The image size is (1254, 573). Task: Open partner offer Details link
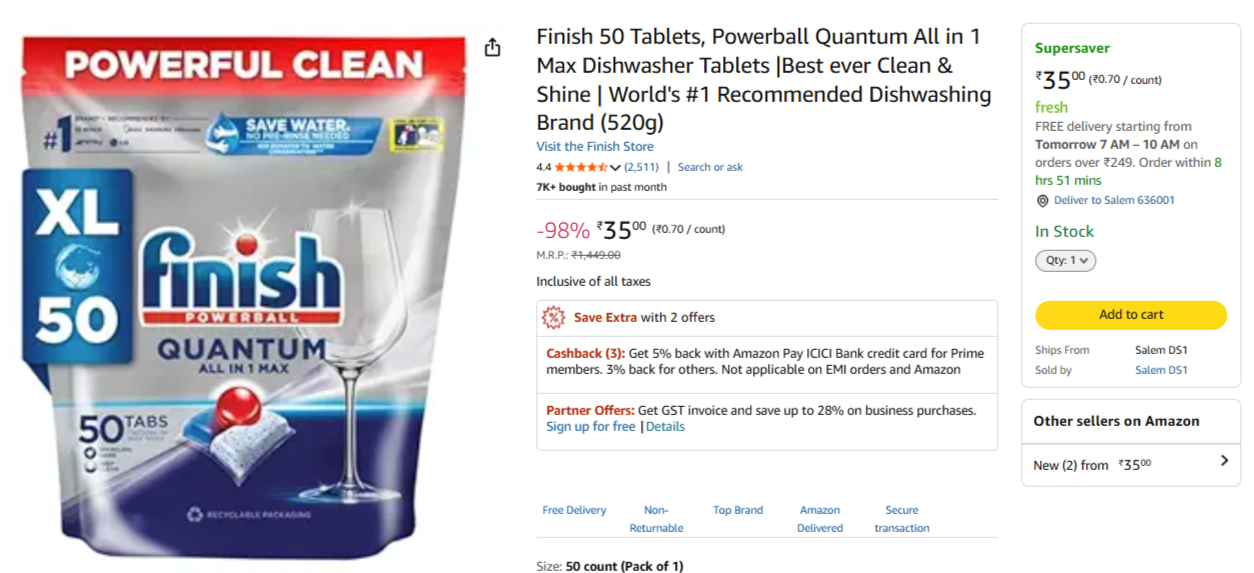tap(665, 426)
